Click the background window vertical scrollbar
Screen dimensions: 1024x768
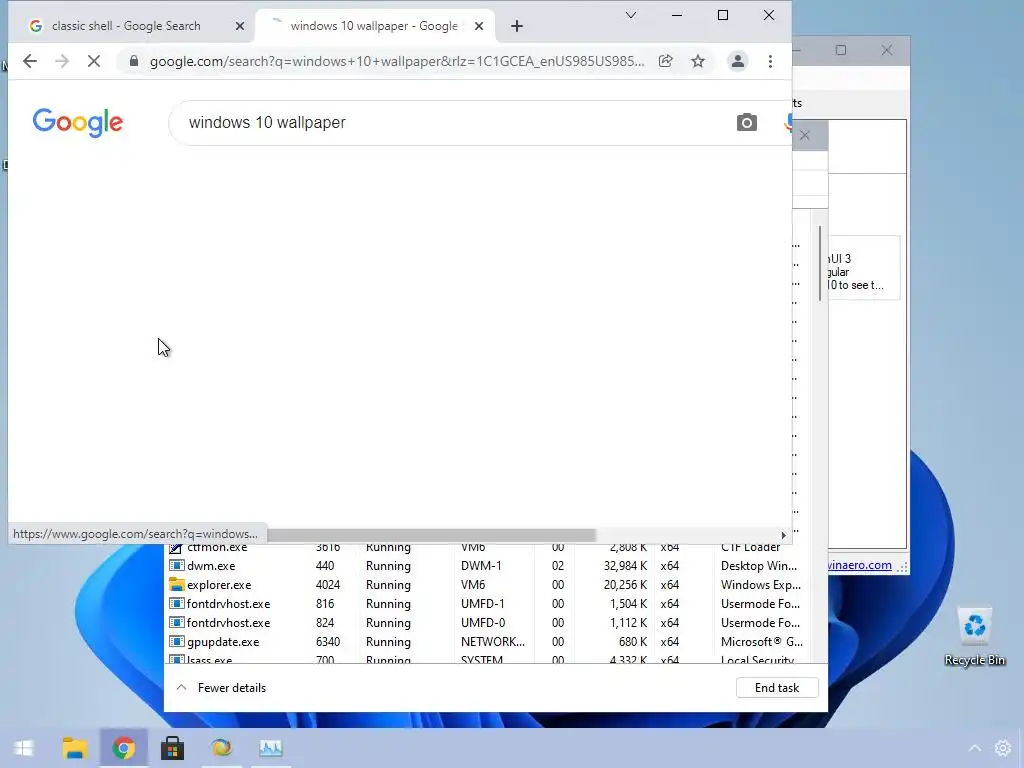pos(820,263)
